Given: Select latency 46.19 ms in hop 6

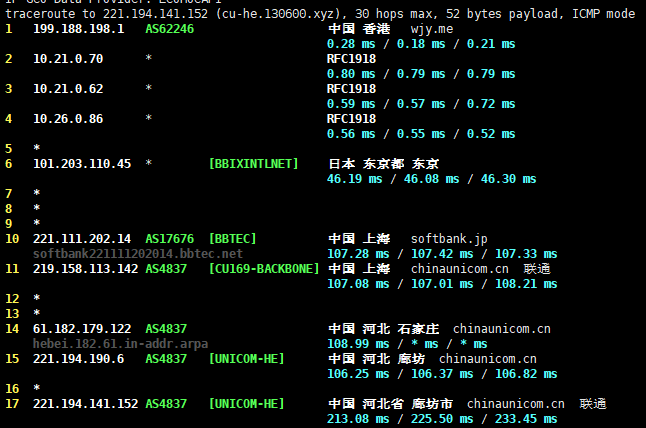Looking at the screenshot, I should 354,179.
